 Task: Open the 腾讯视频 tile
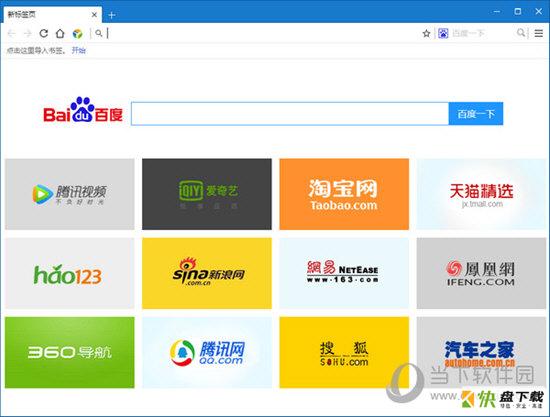(x=69, y=194)
